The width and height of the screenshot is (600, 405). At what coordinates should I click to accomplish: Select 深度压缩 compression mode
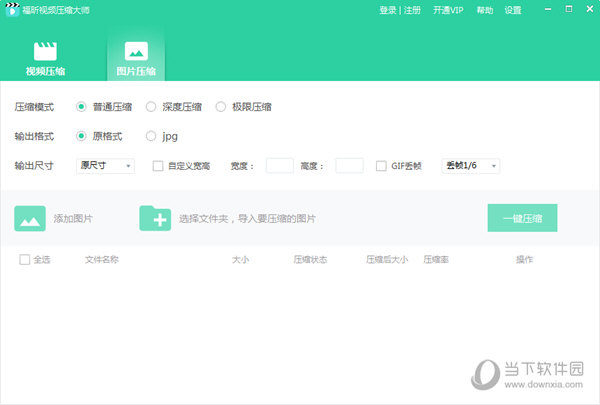pos(151,107)
